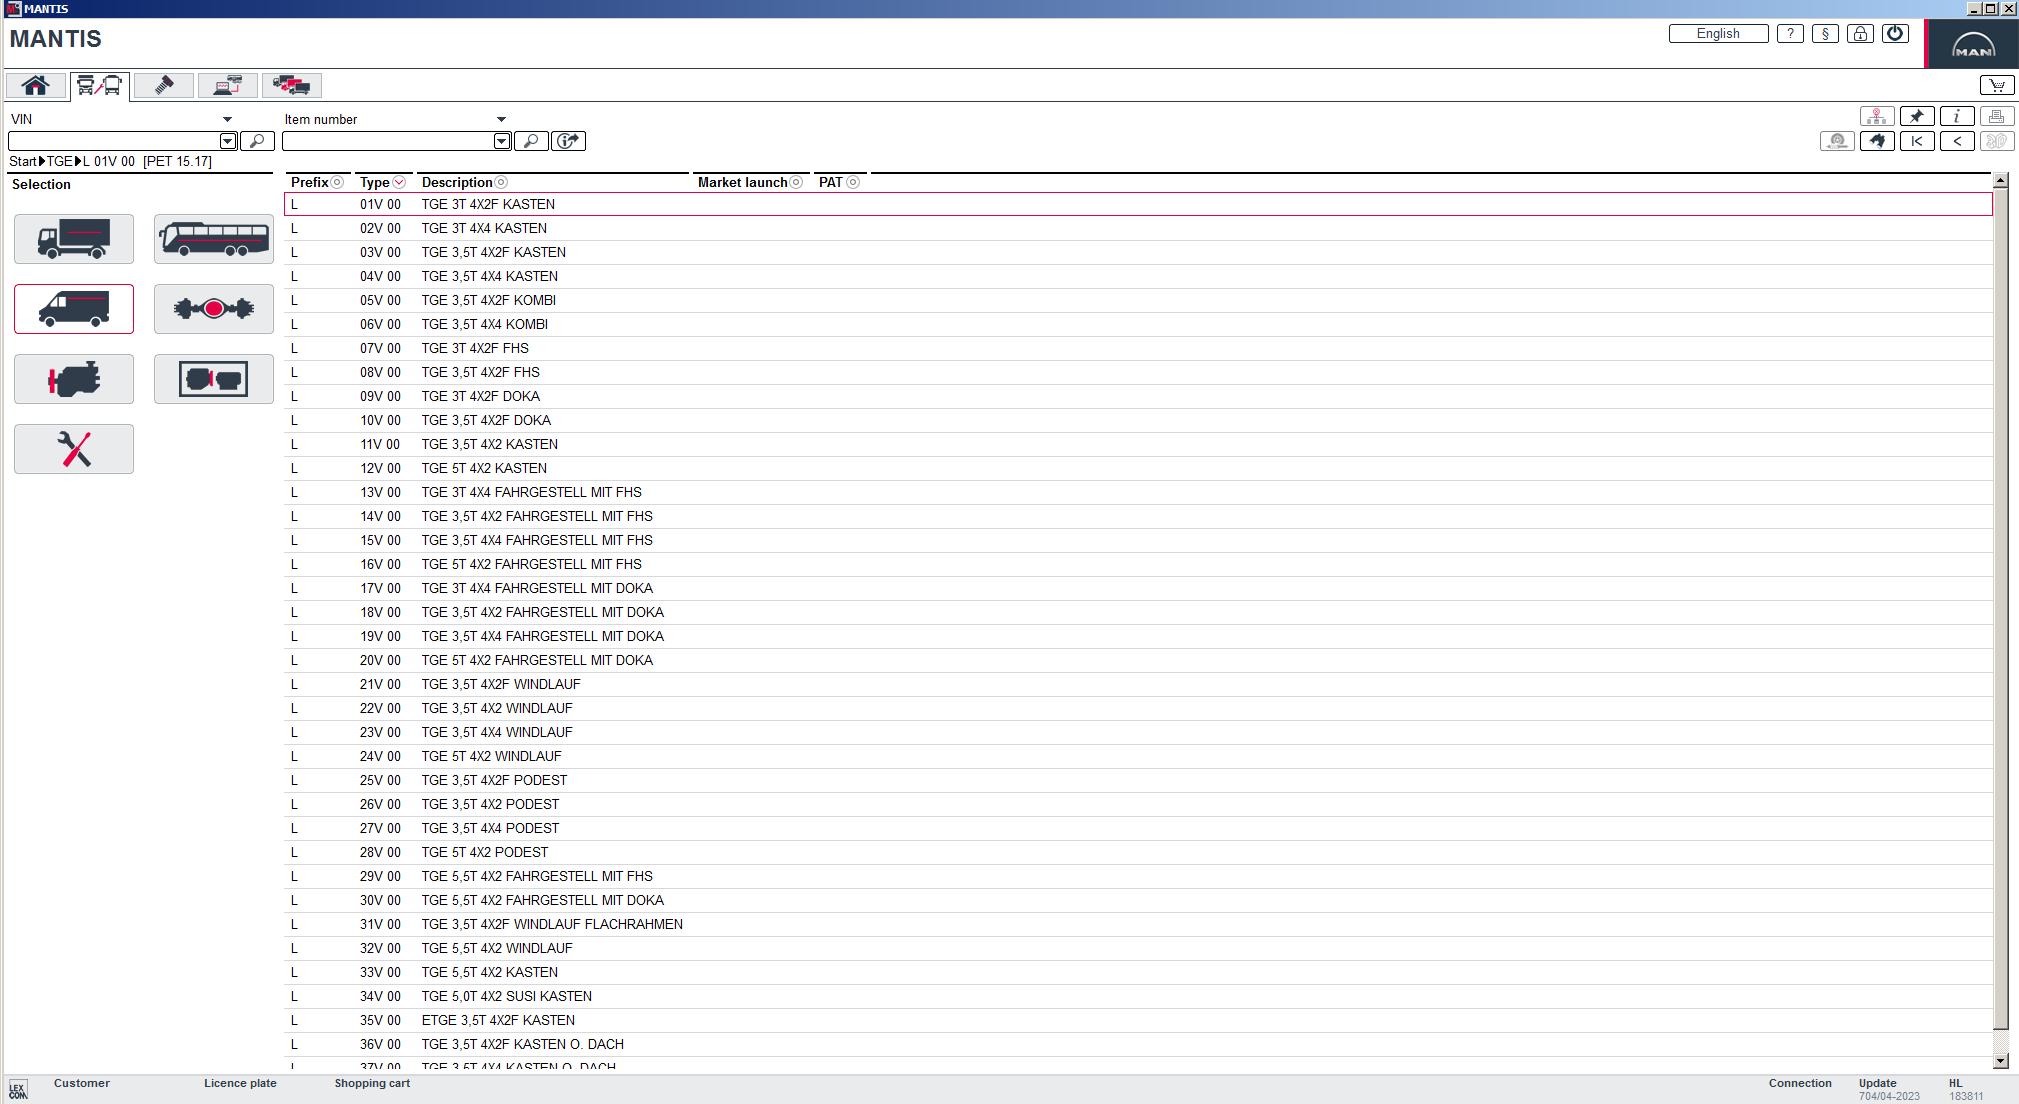Image resolution: width=2019 pixels, height=1104 pixels.
Task: Click the English language button
Action: [1718, 33]
